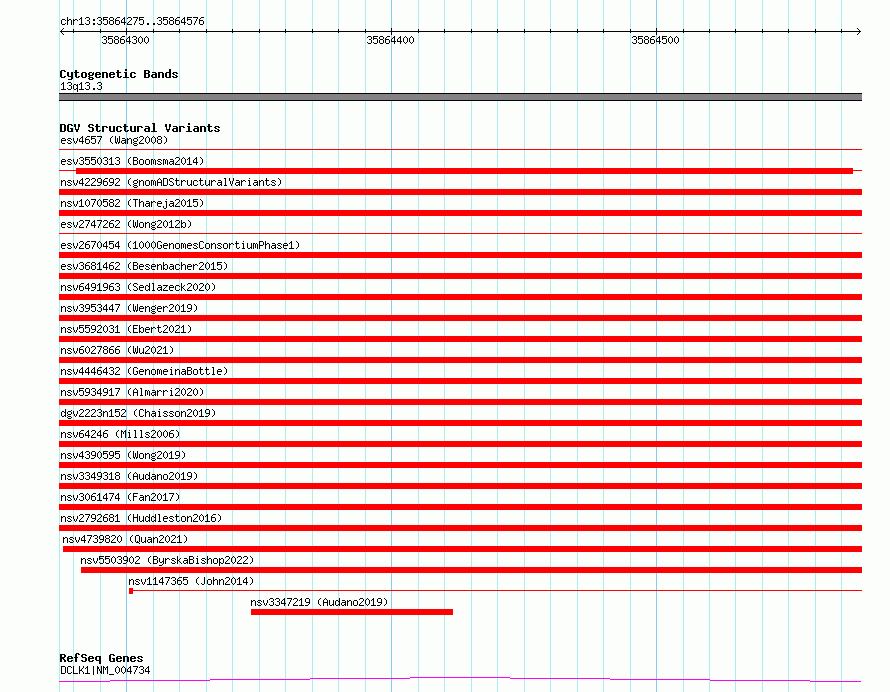This screenshot has width=890, height=692.
Task: Click the thin red line of esv2747262 variant
Action: [x=460, y=234]
